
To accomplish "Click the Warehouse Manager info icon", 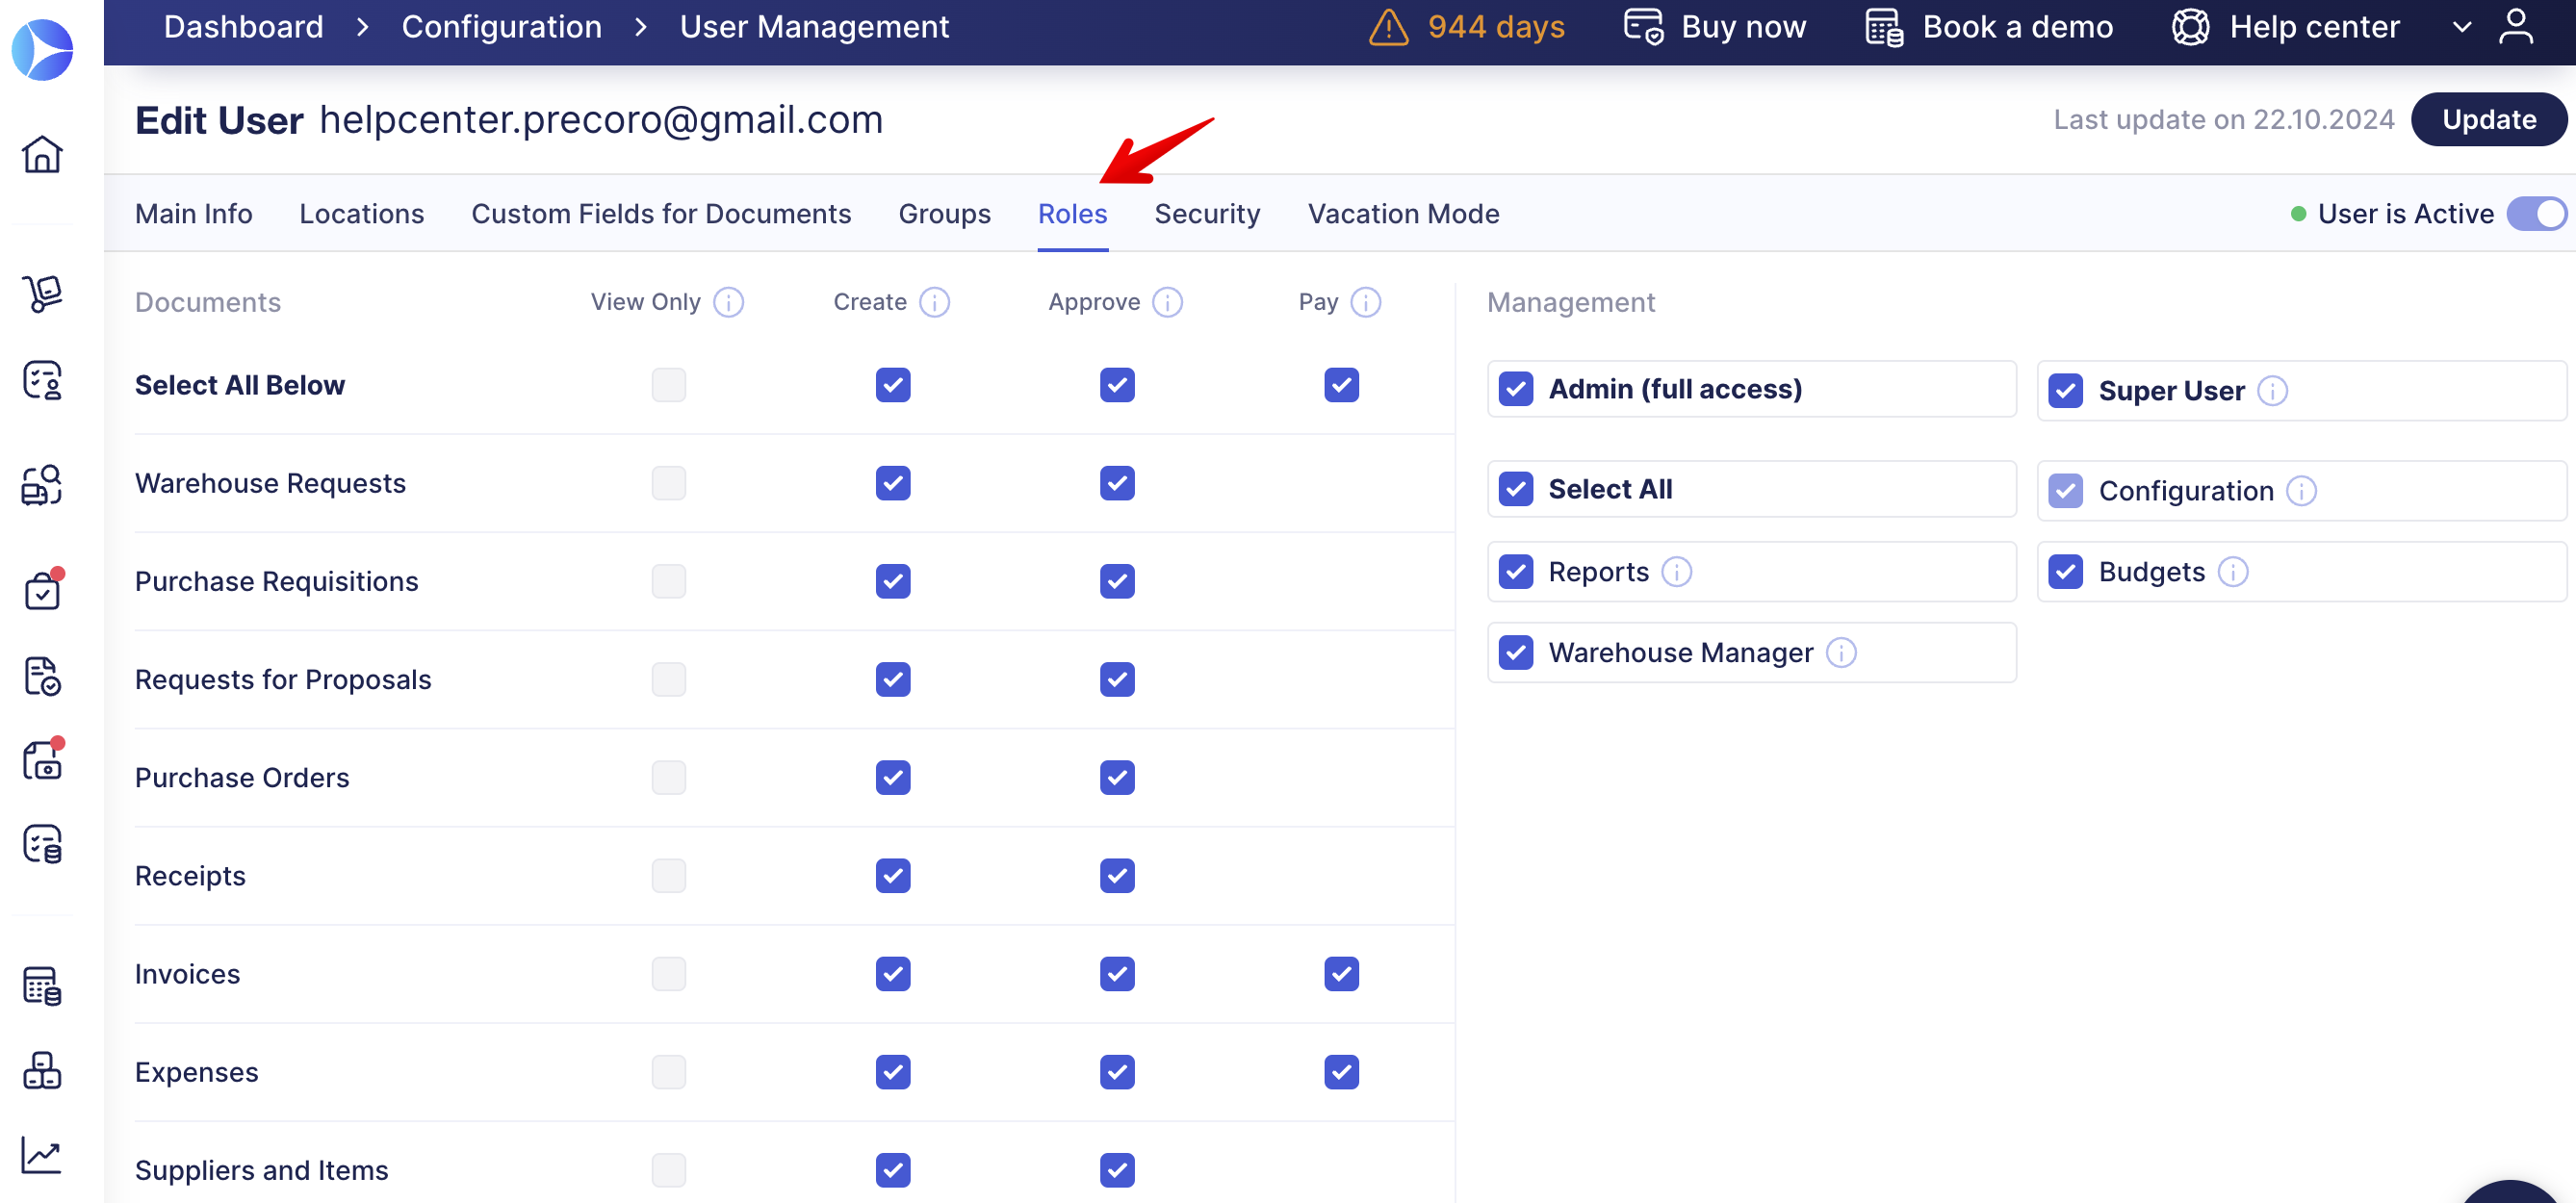I will pyautogui.click(x=1840, y=653).
